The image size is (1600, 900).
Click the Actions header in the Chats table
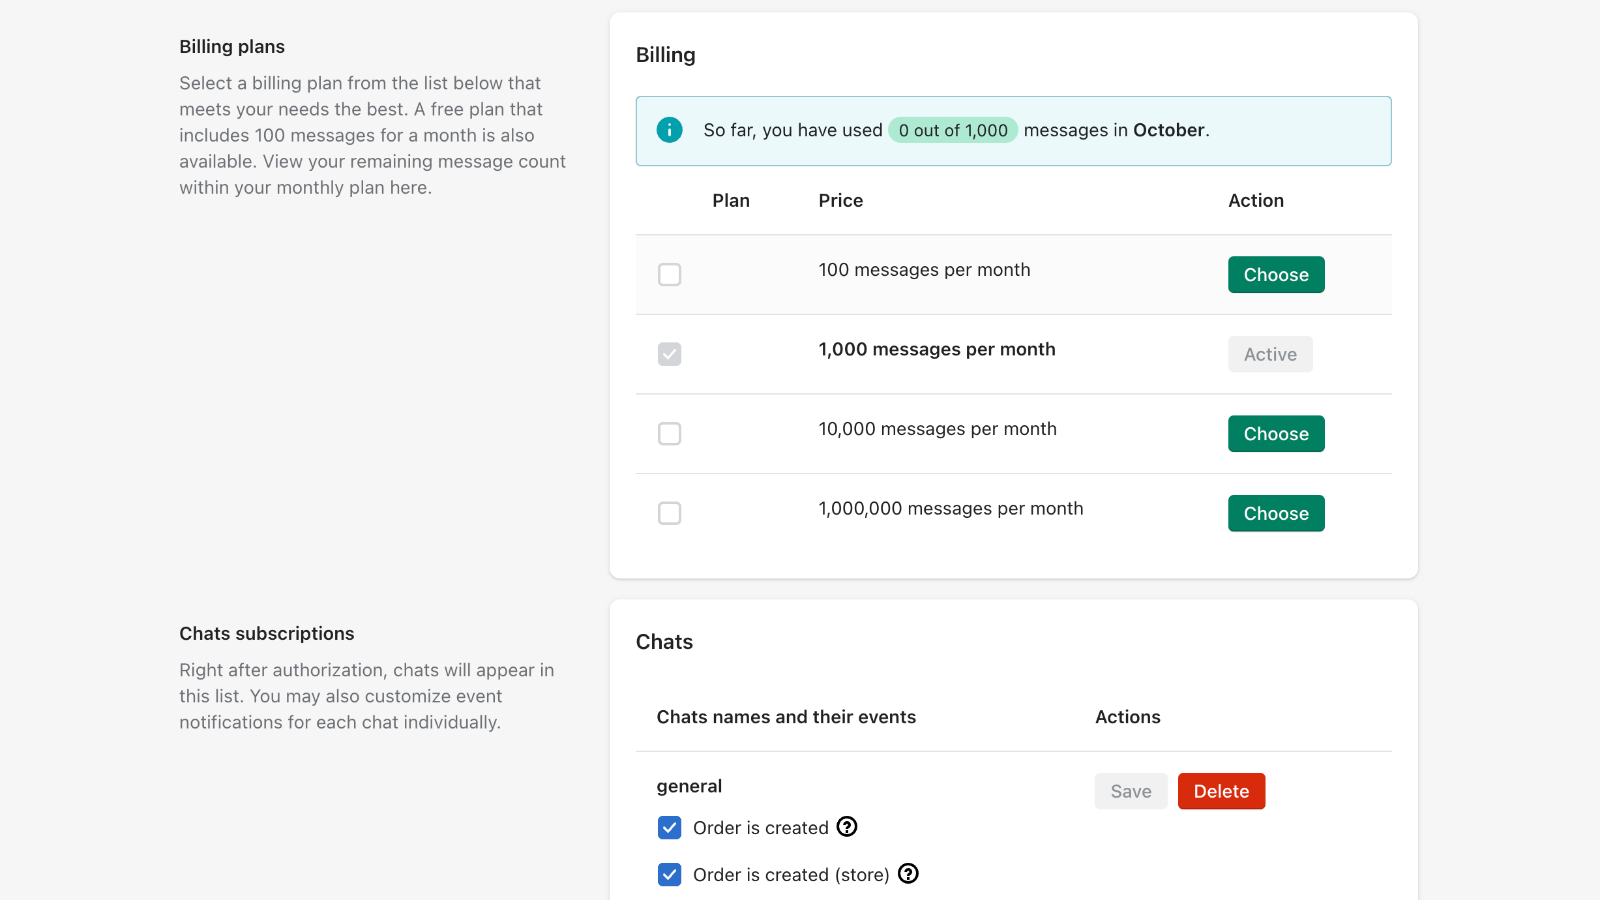1128,716
